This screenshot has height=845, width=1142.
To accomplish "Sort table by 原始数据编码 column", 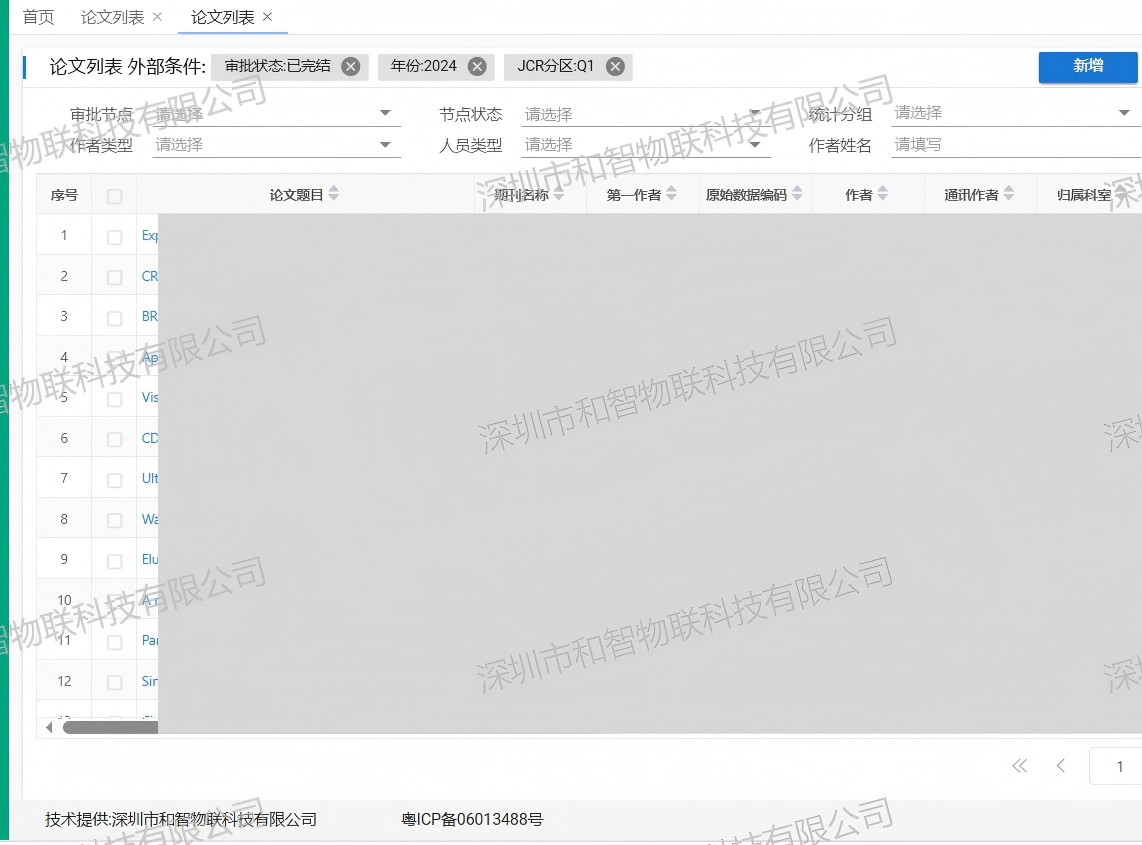I will pos(798,194).
